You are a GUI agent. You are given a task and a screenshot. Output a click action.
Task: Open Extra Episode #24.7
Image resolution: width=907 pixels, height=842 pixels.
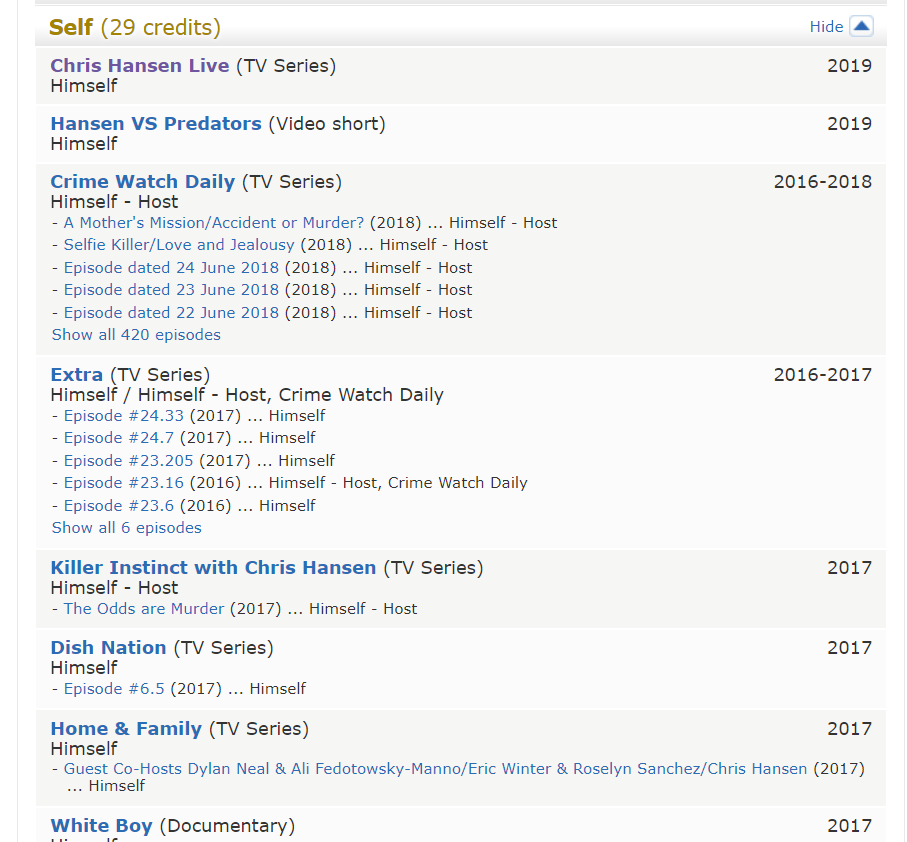pos(119,438)
